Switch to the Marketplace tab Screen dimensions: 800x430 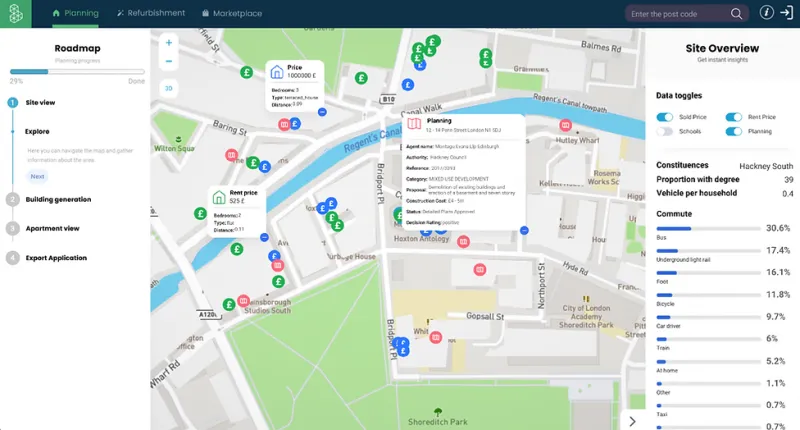234,14
